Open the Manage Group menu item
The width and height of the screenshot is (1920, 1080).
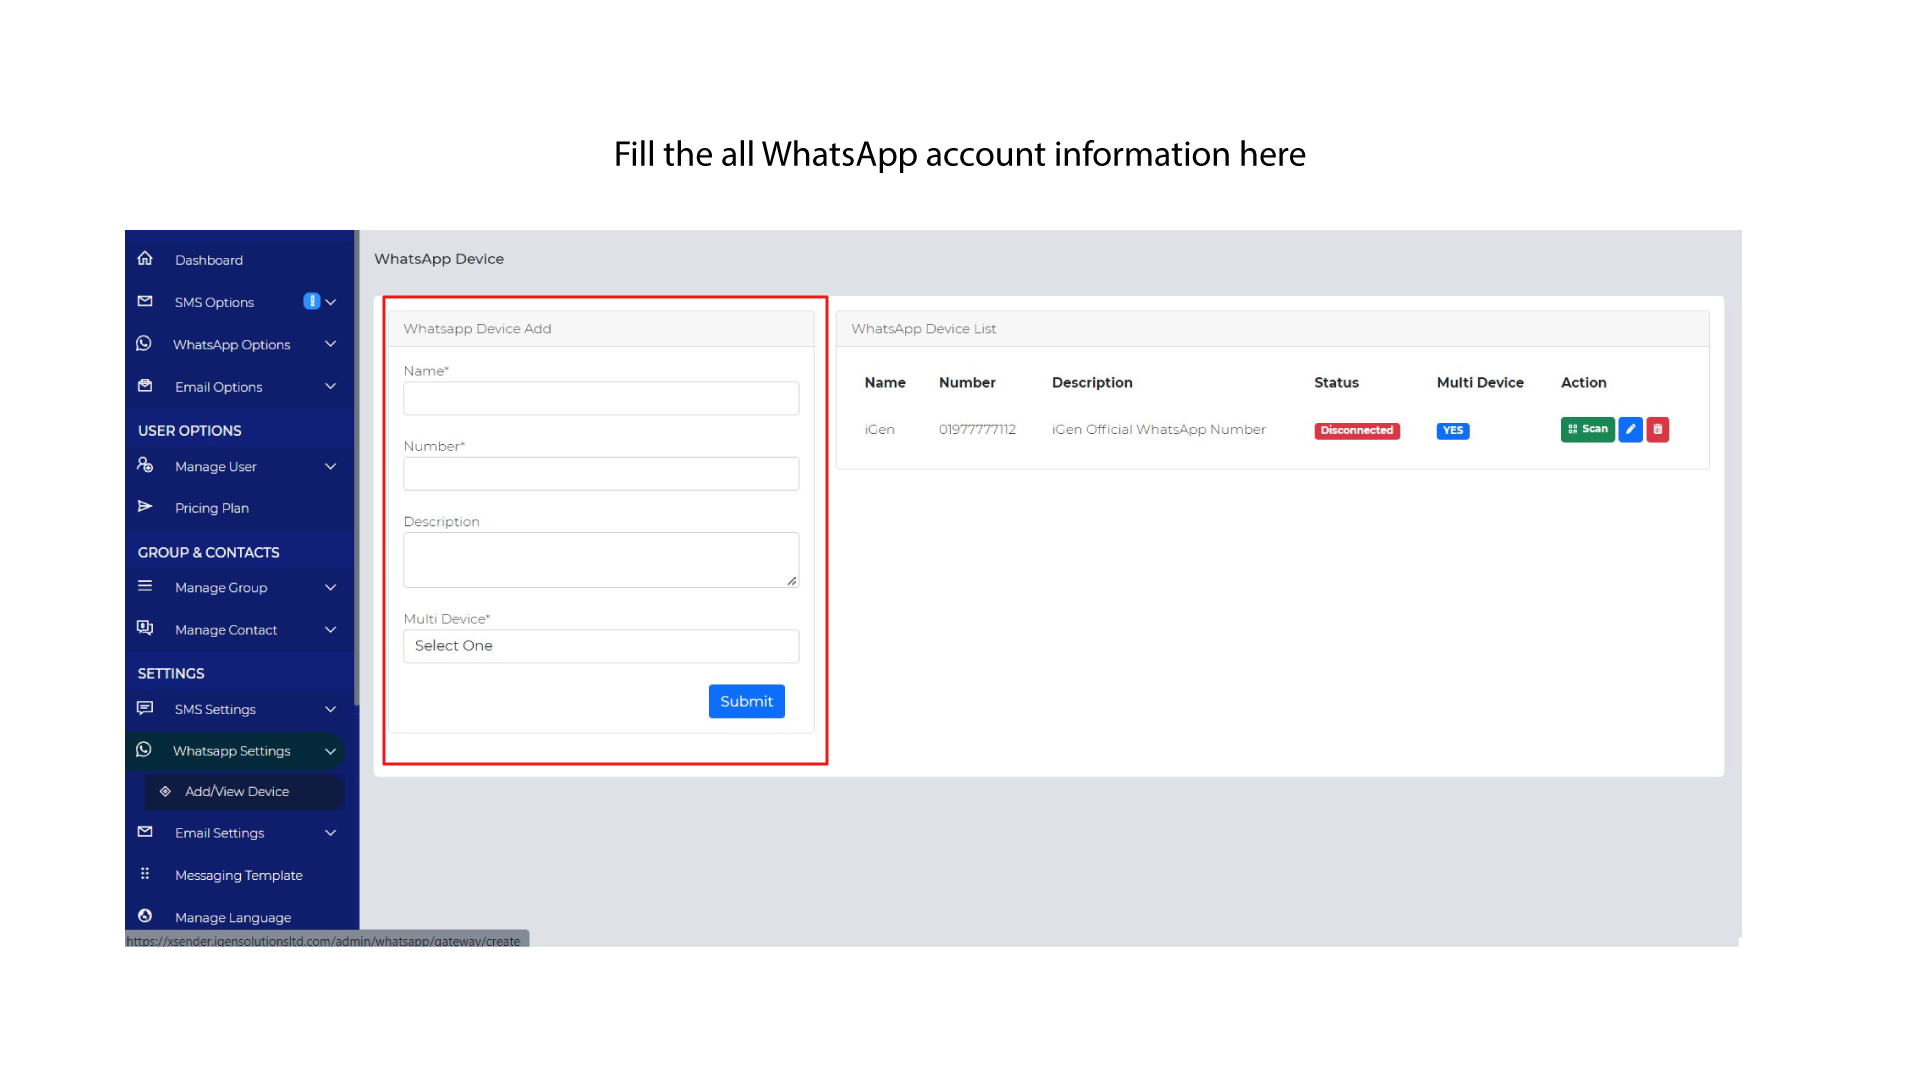pos(221,588)
